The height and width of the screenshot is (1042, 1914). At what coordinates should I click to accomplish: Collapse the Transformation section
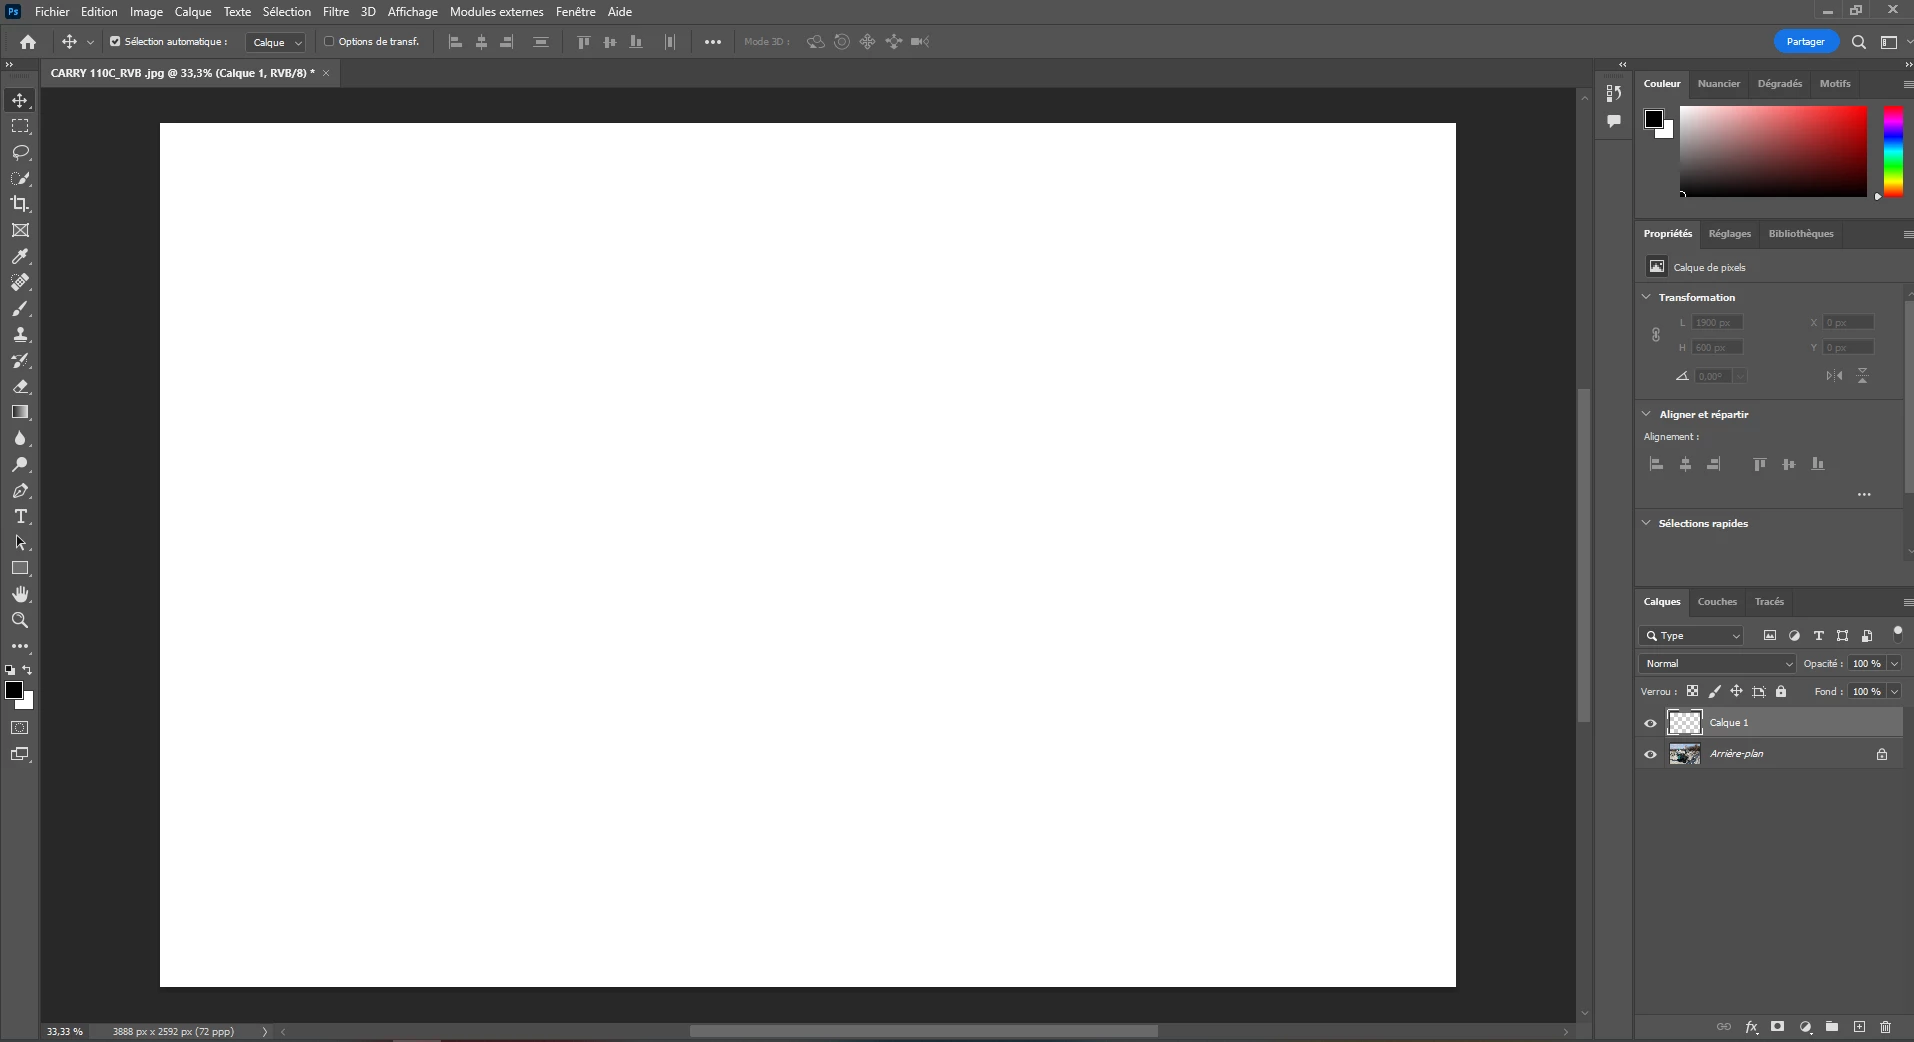point(1647,297)
